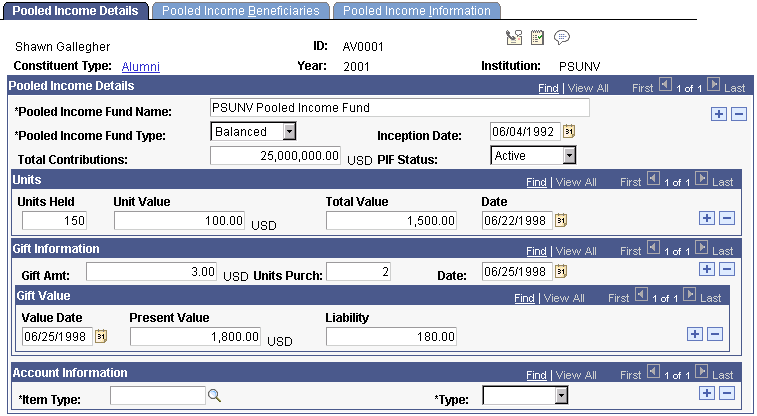The width and height of the screenshot is (757, 416).
Task: Open the Alumni constituent type link
Action: coord(140,67)
